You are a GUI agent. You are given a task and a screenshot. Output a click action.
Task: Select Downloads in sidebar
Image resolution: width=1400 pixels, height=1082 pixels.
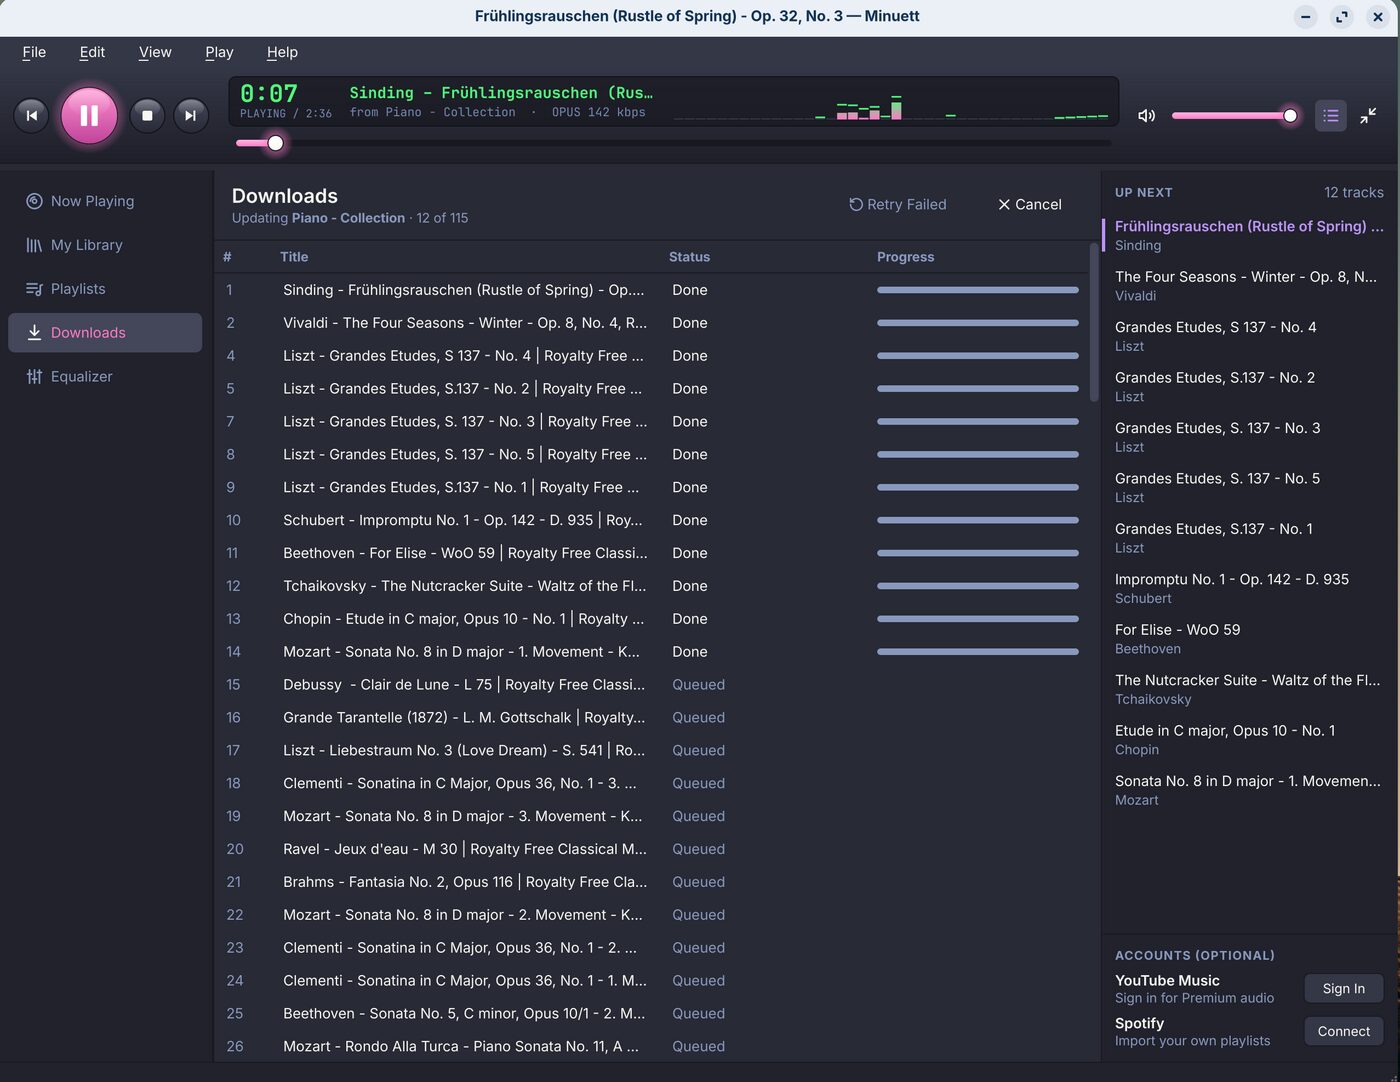click(x=105, y=333)
